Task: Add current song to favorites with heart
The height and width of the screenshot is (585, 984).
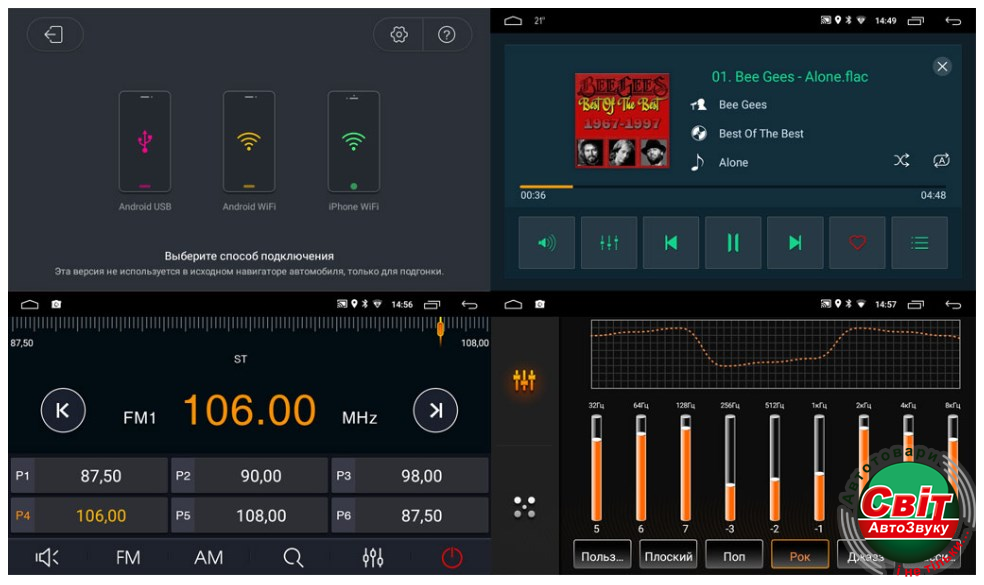Action: point(857,243)
